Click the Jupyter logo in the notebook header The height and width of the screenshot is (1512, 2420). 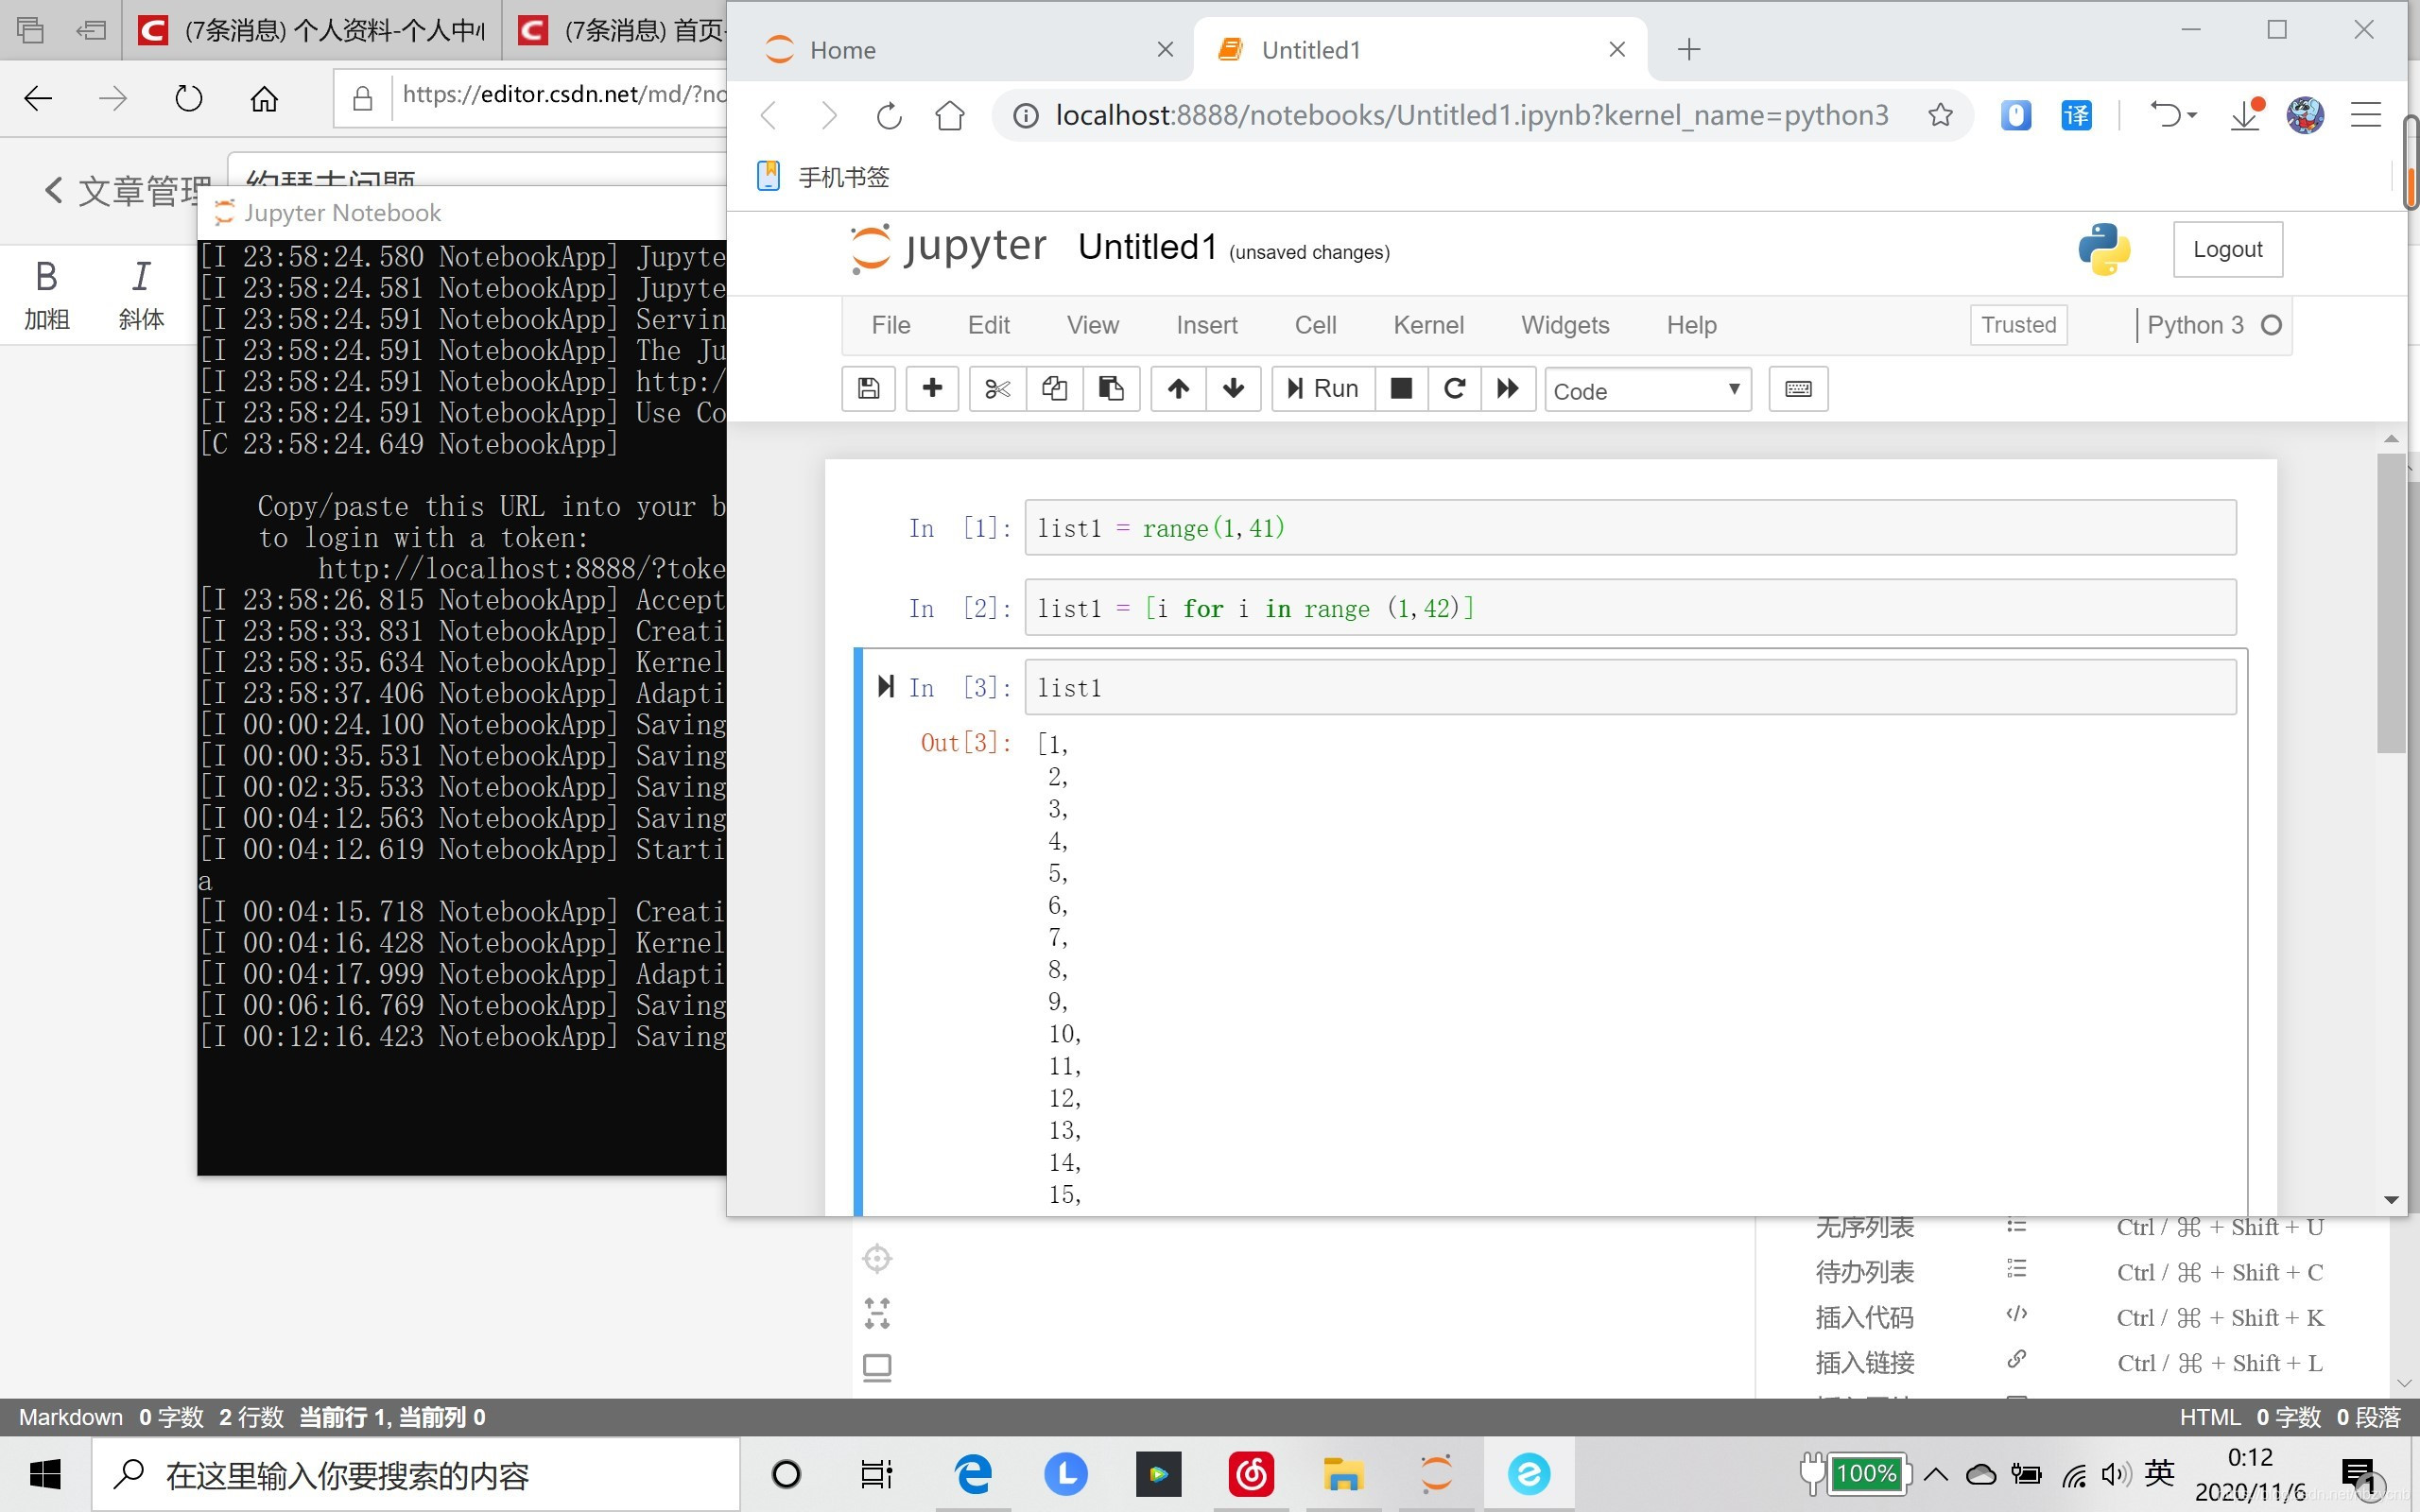click(947, 248)
